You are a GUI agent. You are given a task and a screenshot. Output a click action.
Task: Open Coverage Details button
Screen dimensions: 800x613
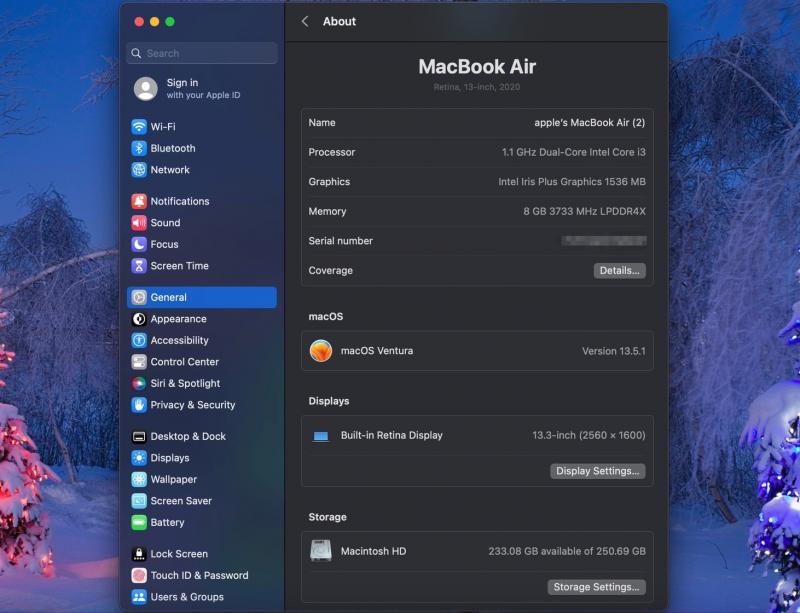619,271
